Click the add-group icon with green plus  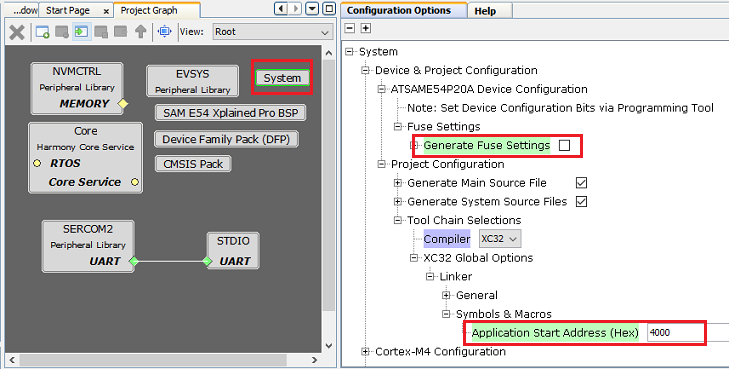43,32
